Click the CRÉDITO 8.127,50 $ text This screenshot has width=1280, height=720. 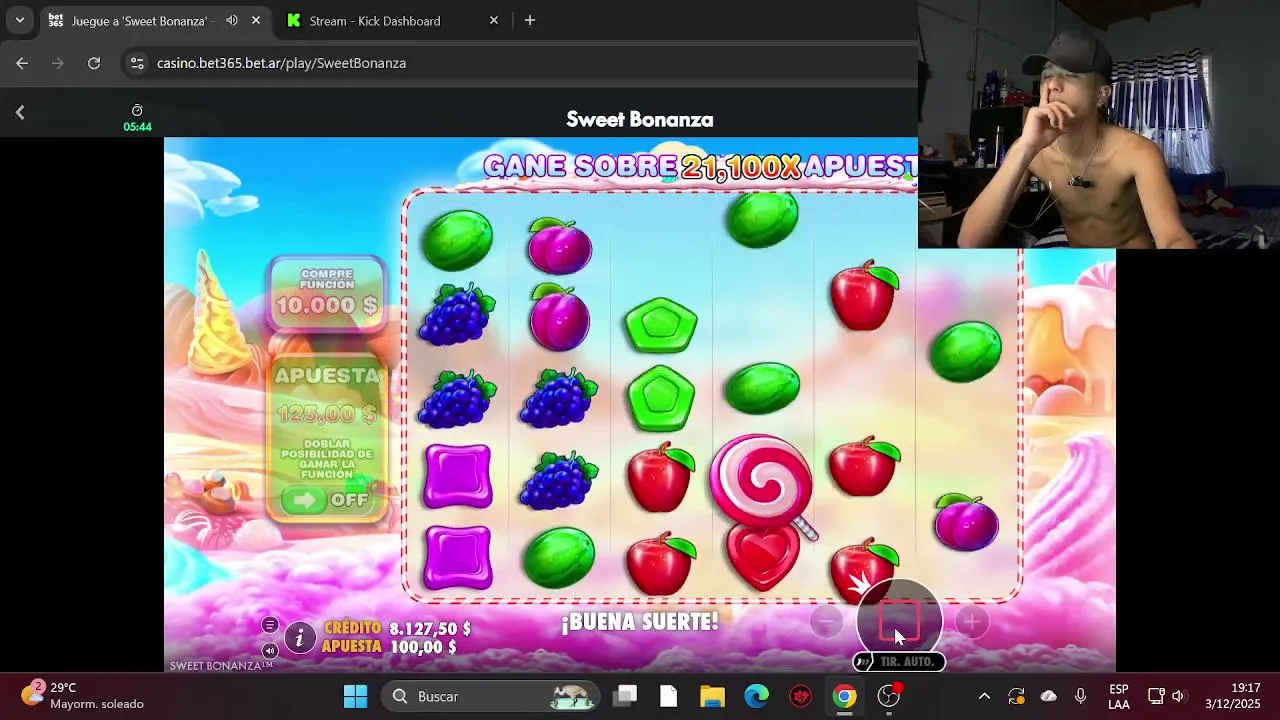point(396,628)
